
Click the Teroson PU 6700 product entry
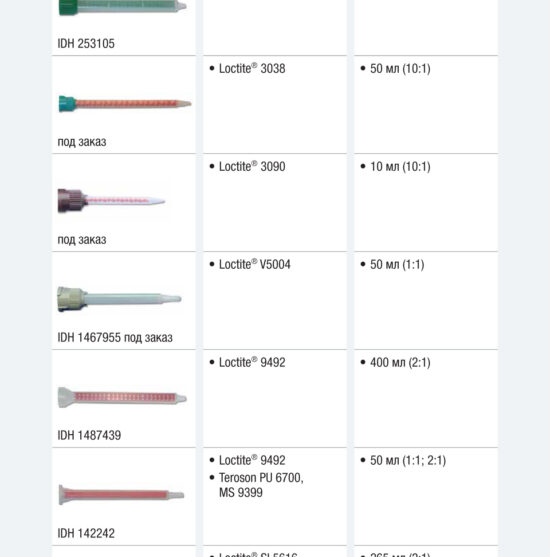click(x=261, y=478)
